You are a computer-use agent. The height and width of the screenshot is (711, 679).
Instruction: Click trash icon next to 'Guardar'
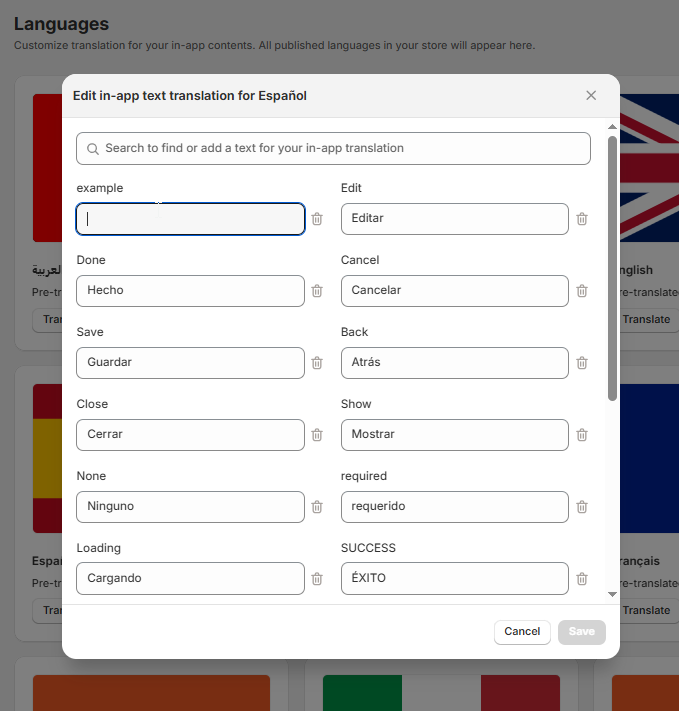pyautogui.click(x=317, y=363)
